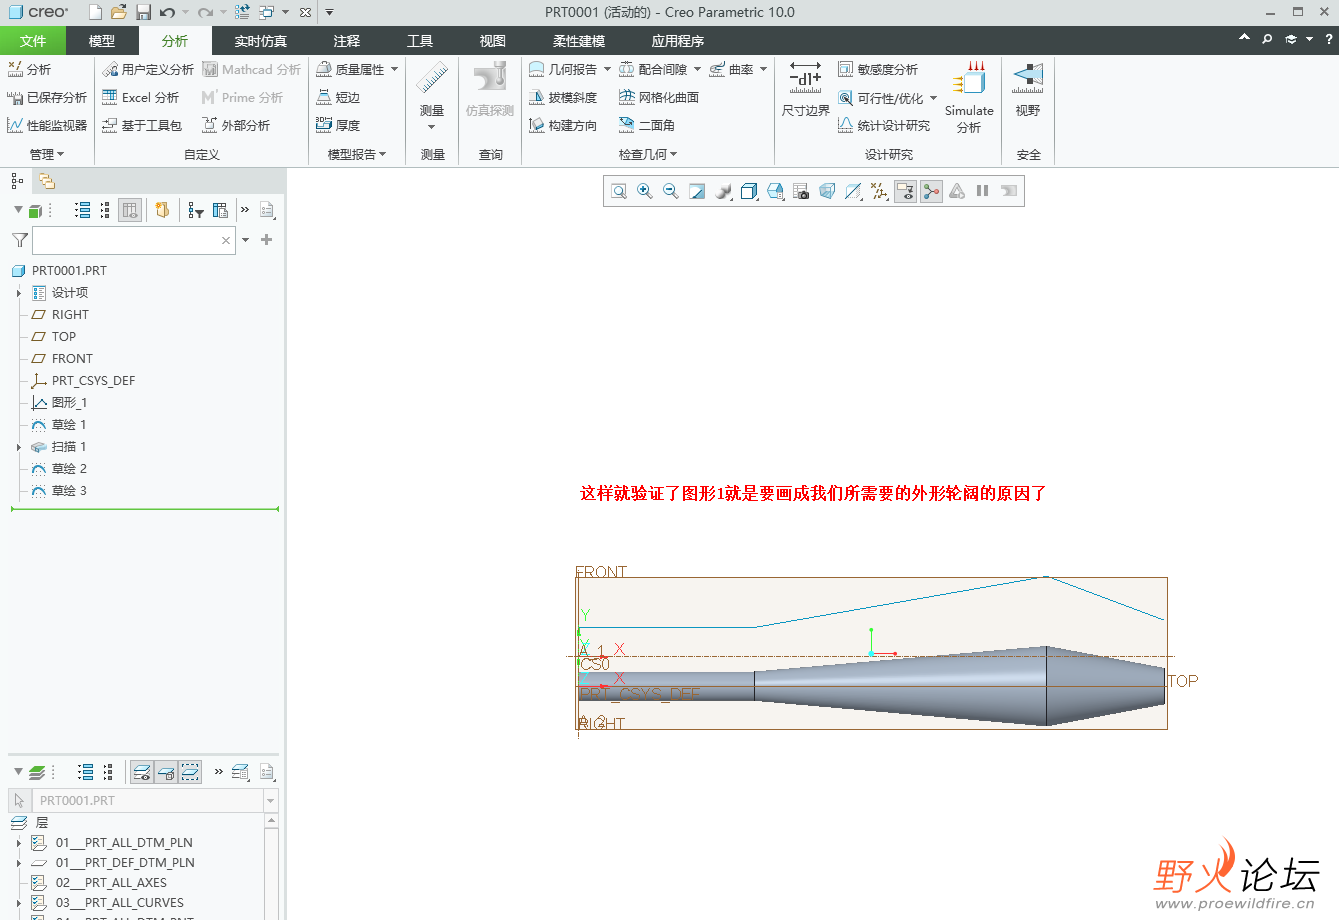The width and height of the screenshot is (1339, 920).
Task: Toggle layer dashed-outline selection icon
Action: (x=190, y=772)
